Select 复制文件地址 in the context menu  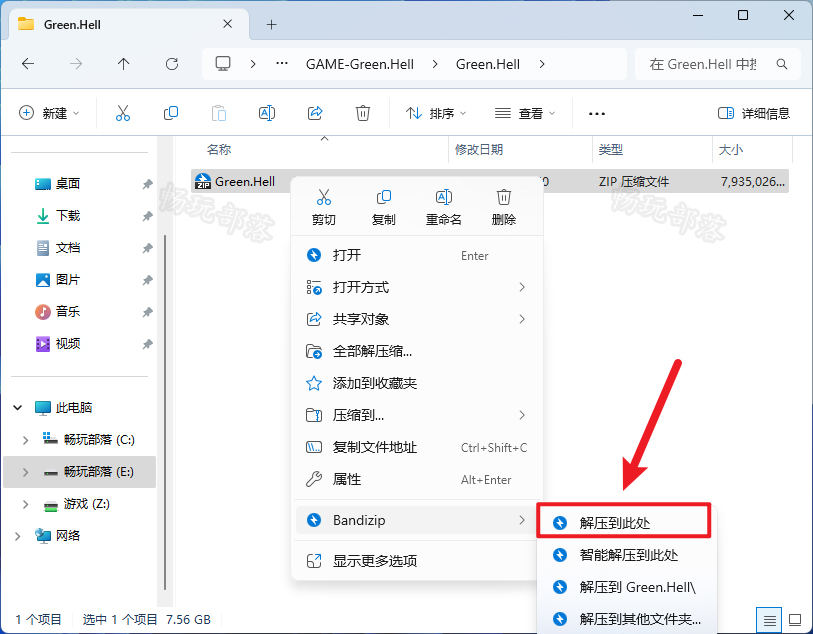[x=417, y=447]
